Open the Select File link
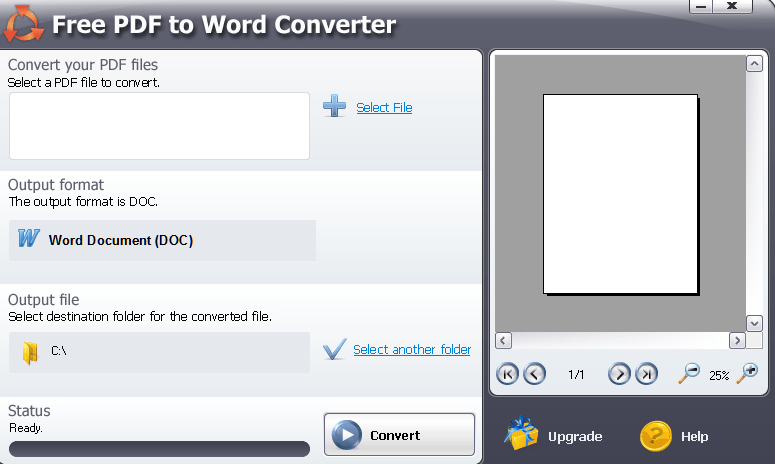Viewport: 775px width, 464px height. pos(384,107)
